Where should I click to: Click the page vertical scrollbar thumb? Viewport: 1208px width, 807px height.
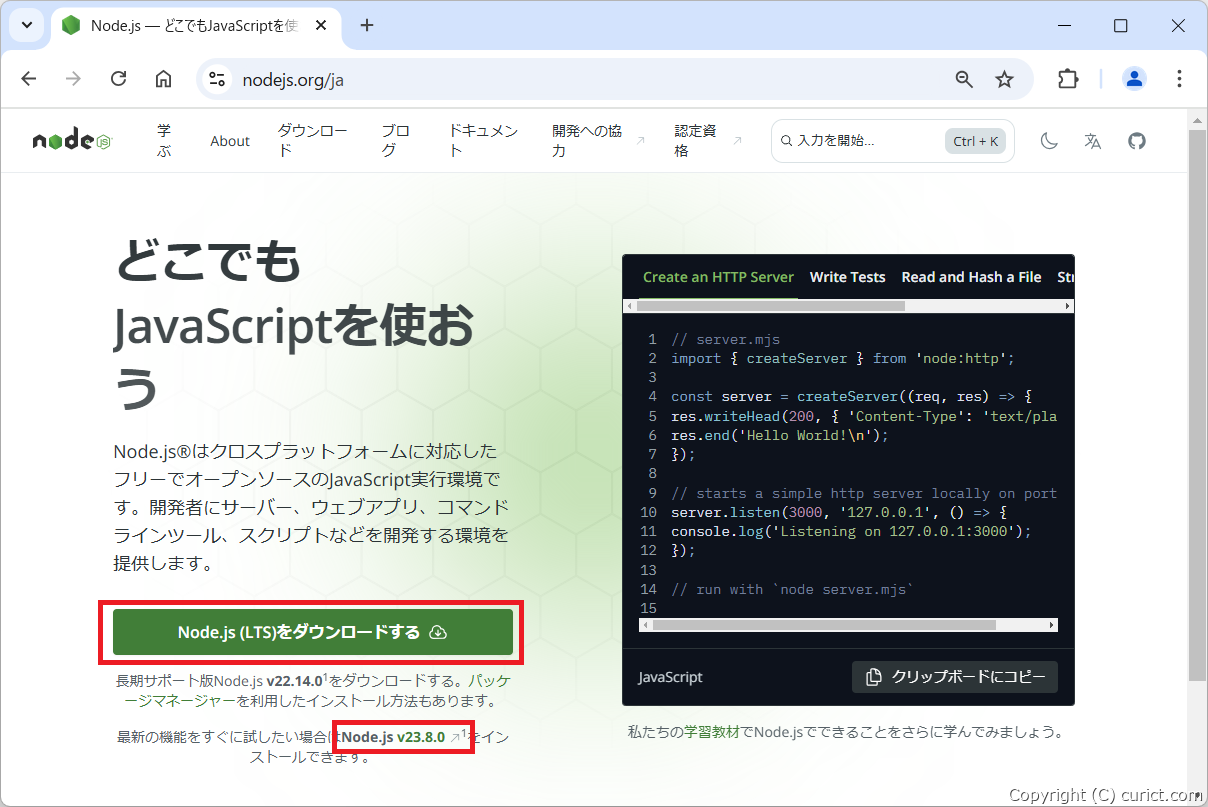click(x=1197, y=405)
